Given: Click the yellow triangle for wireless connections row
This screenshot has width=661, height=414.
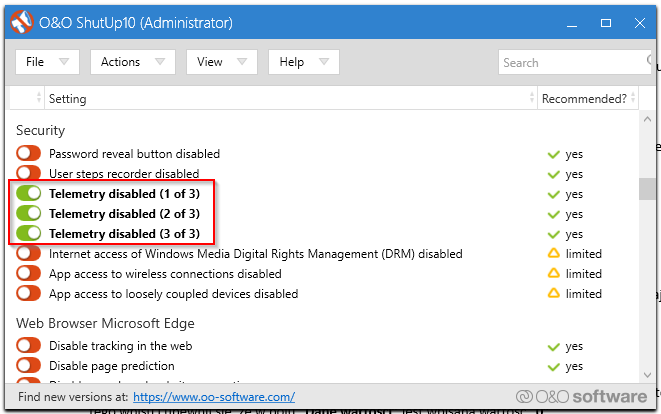Looking at the screenshot, I should pos(554,273).
